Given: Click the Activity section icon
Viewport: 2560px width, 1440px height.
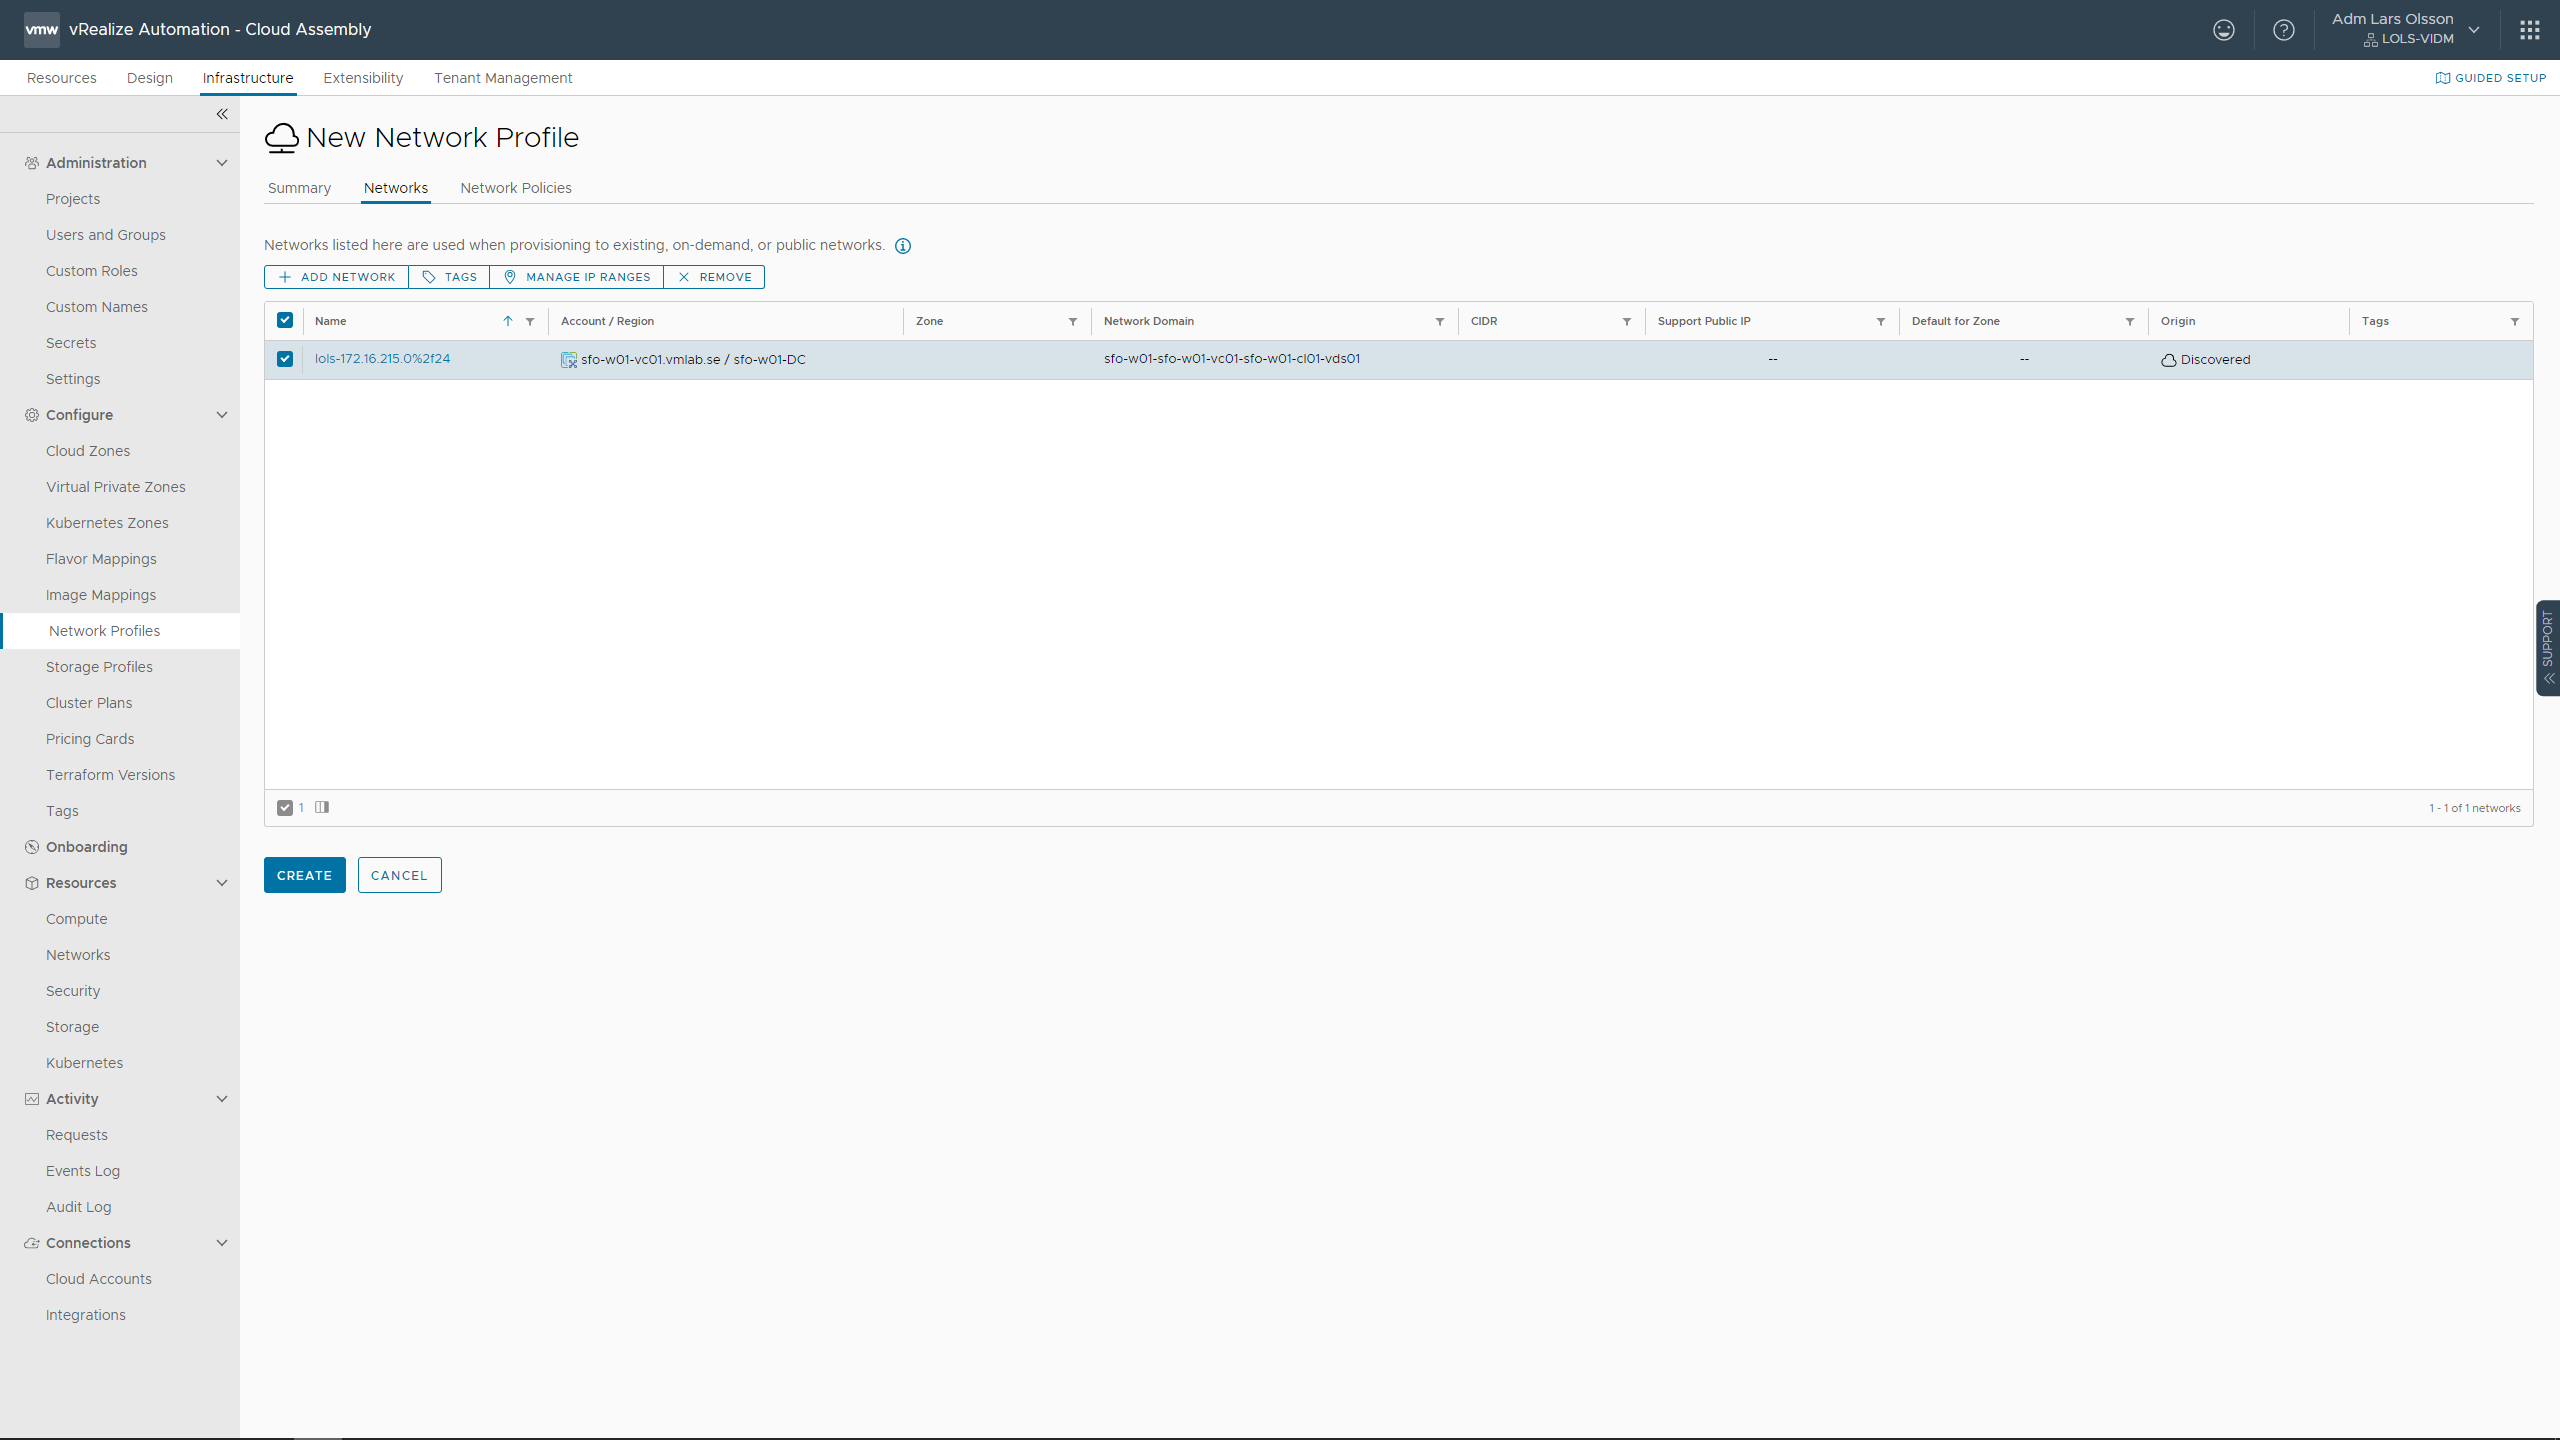Looking at the screenshot, I should (32, 1099).
